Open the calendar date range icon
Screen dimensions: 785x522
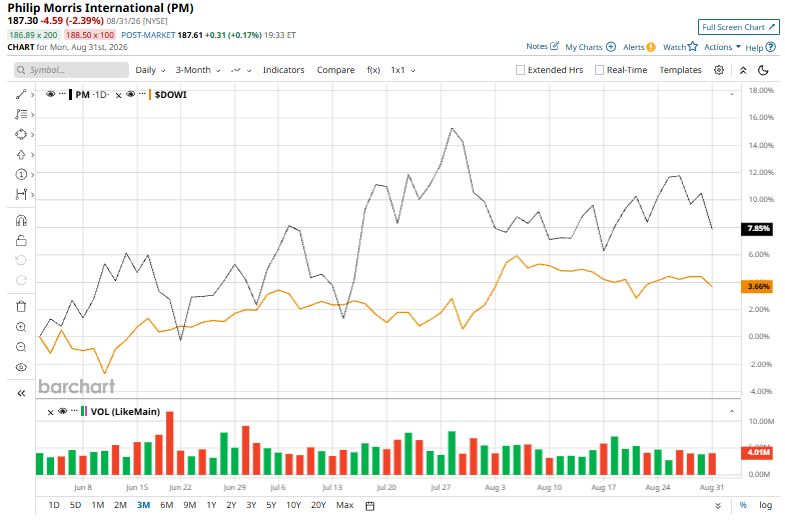pyautogui.click(x=370, y=505)
